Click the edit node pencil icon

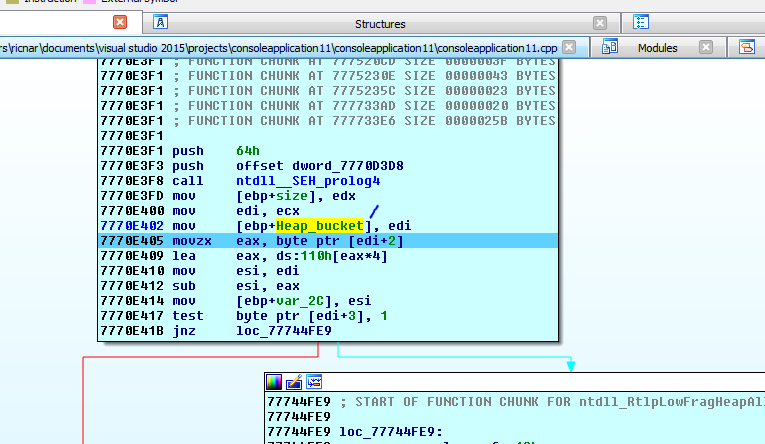pos(293,382)
